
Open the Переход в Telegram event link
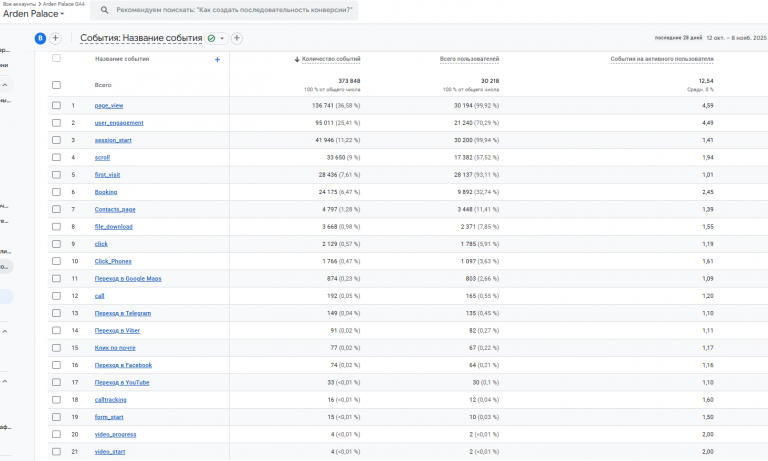(x=123, y=313)
